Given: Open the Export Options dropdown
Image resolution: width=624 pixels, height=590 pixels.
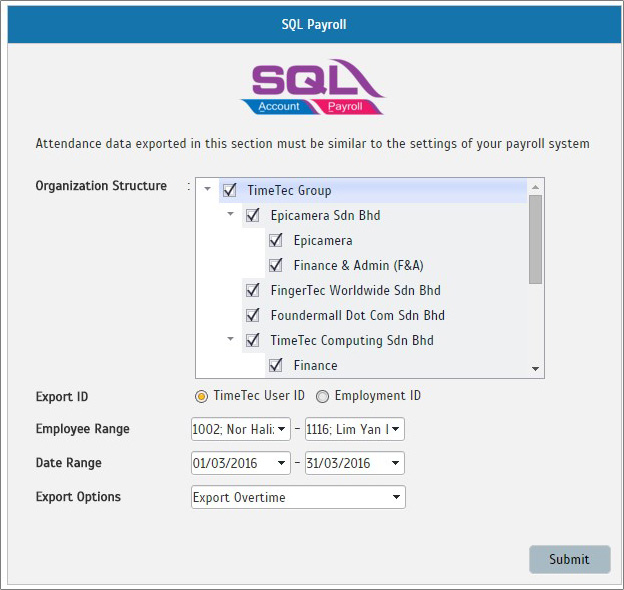Looking at the screenshot, I should tap(298, 497).
